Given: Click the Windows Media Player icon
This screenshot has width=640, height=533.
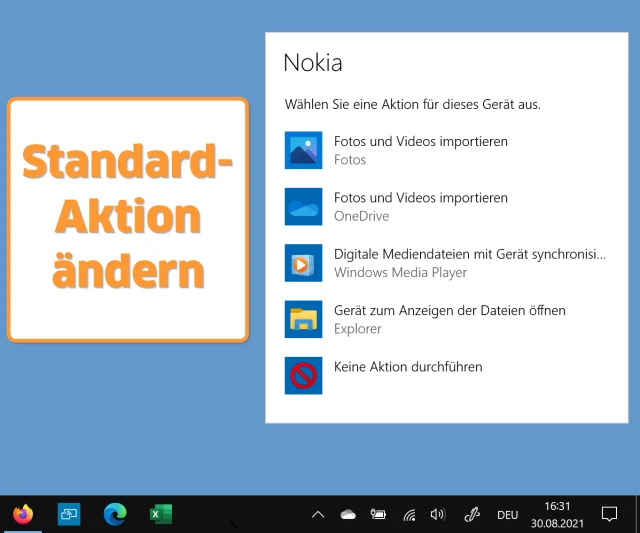Looking at the screenshot, I should 303,263.
